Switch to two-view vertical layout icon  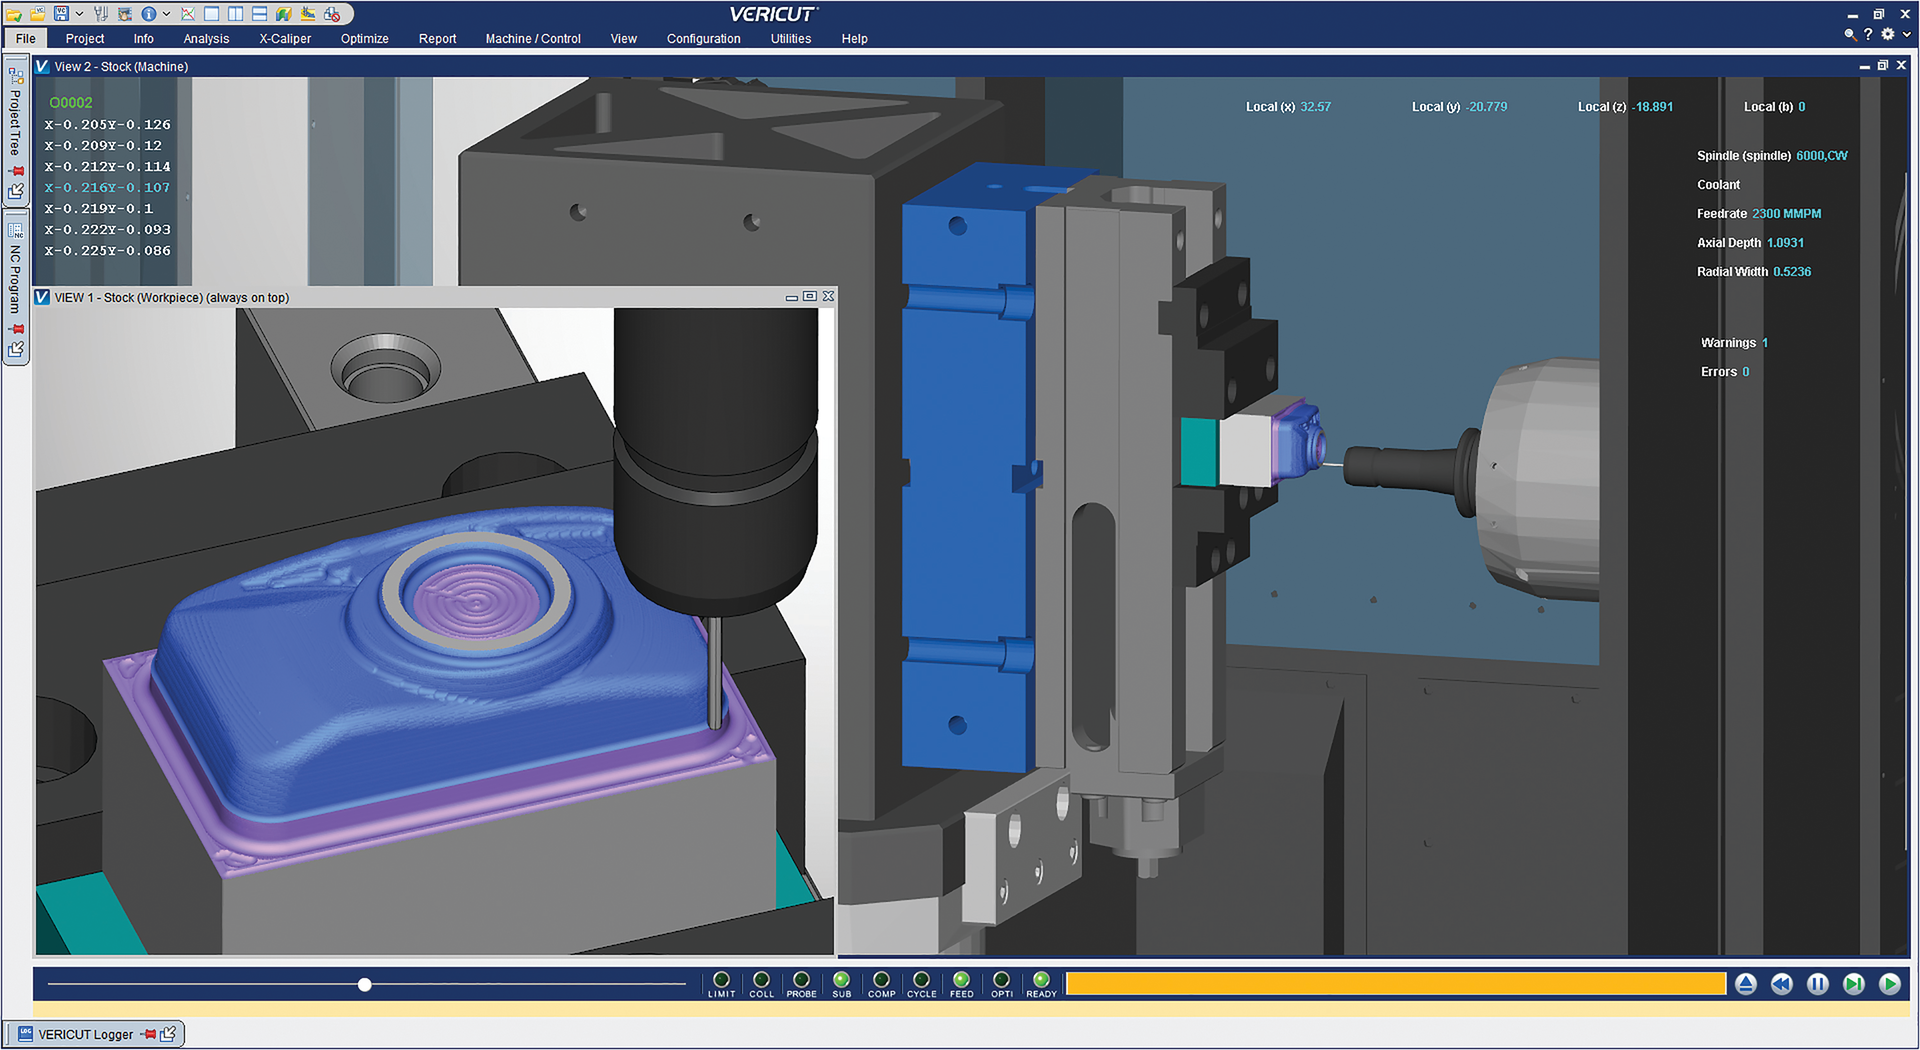tap(235, 13)
